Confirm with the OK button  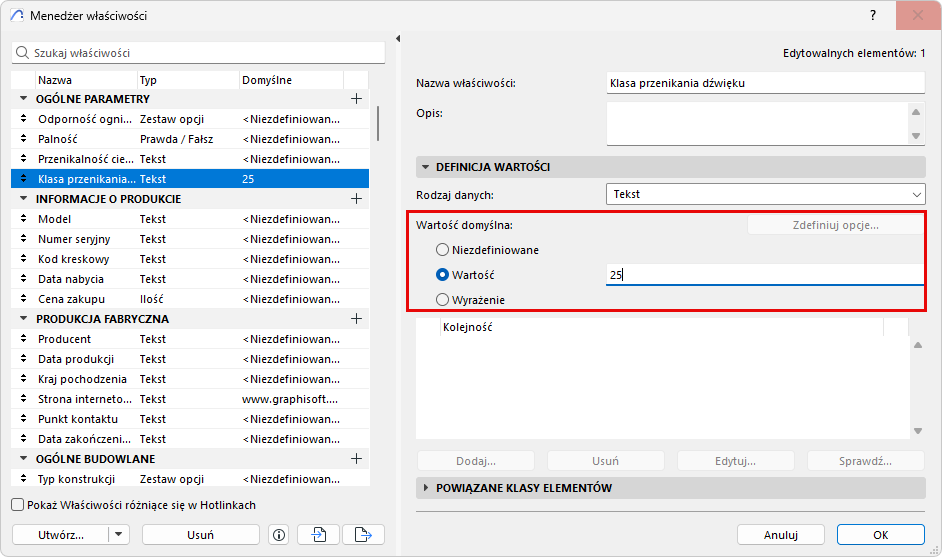(881, 535)
